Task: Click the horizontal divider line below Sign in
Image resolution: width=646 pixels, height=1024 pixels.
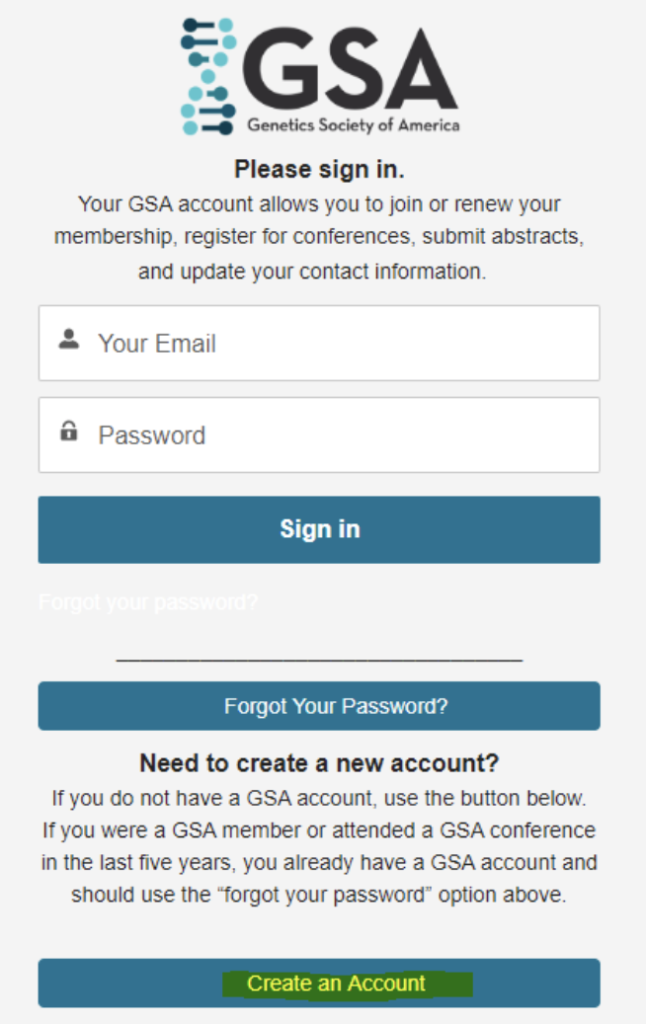Action: [x=319, y=659]
